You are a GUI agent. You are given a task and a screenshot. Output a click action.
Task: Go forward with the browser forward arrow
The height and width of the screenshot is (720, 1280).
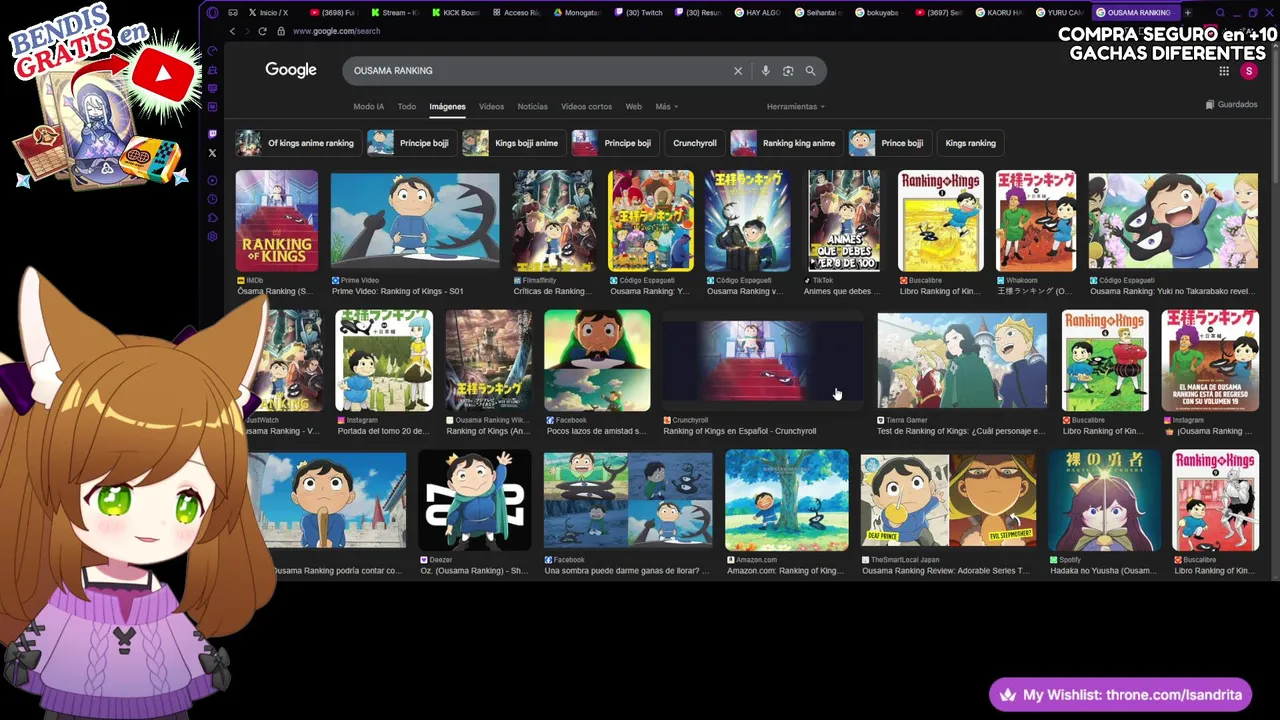[x=247, y=31]
